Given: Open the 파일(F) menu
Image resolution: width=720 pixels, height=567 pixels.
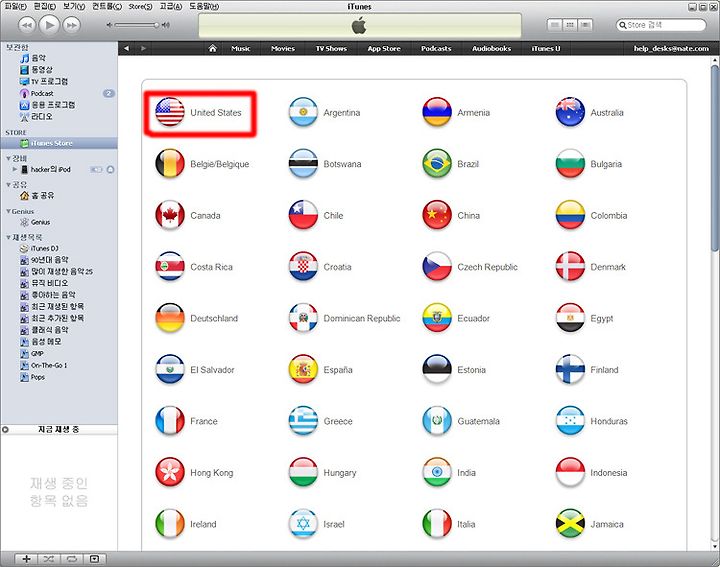Looking at the screenshot, I should pos(16,6).
